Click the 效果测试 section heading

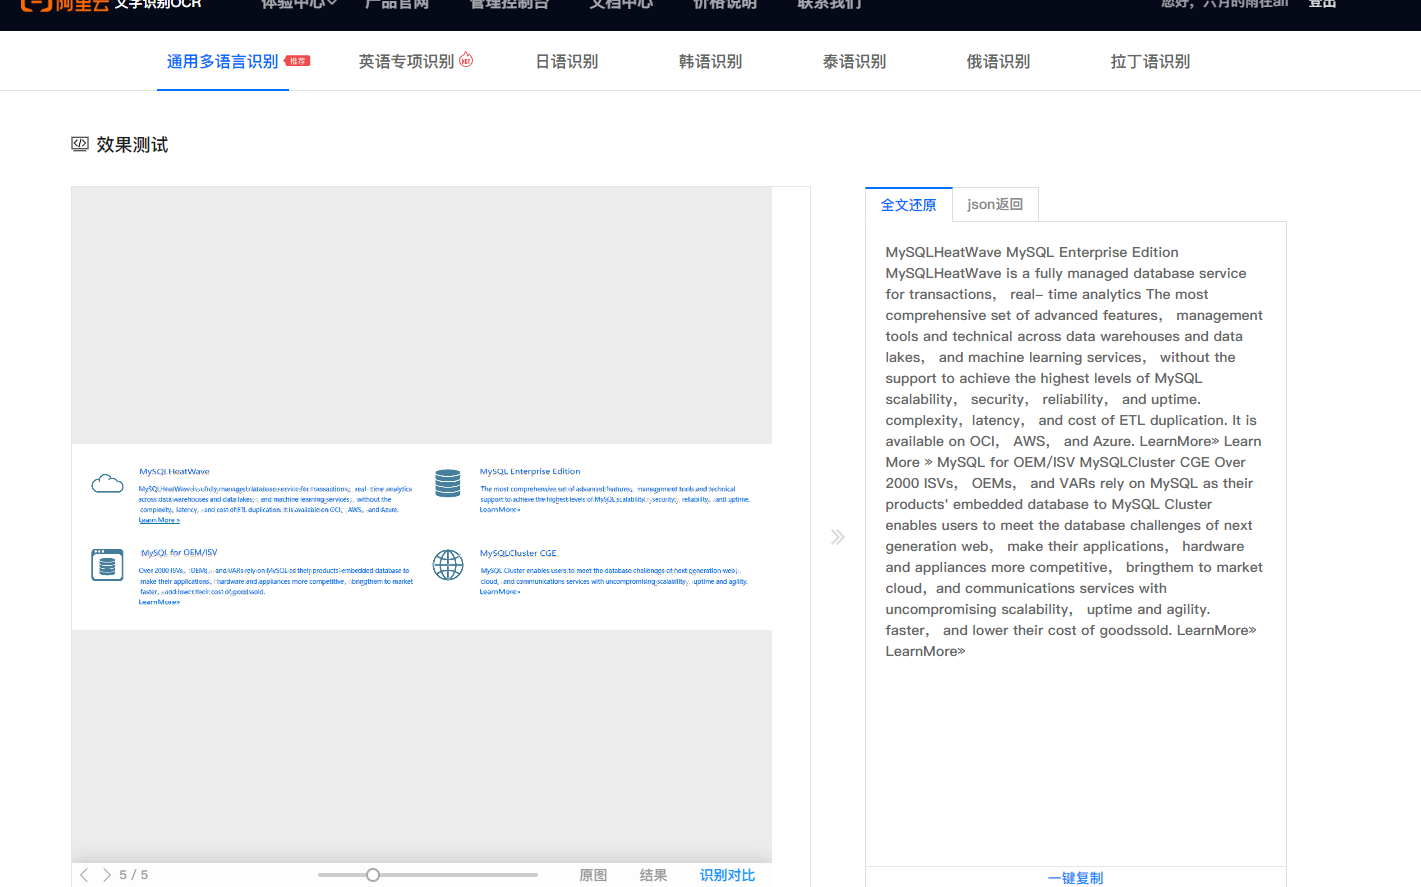132,145
